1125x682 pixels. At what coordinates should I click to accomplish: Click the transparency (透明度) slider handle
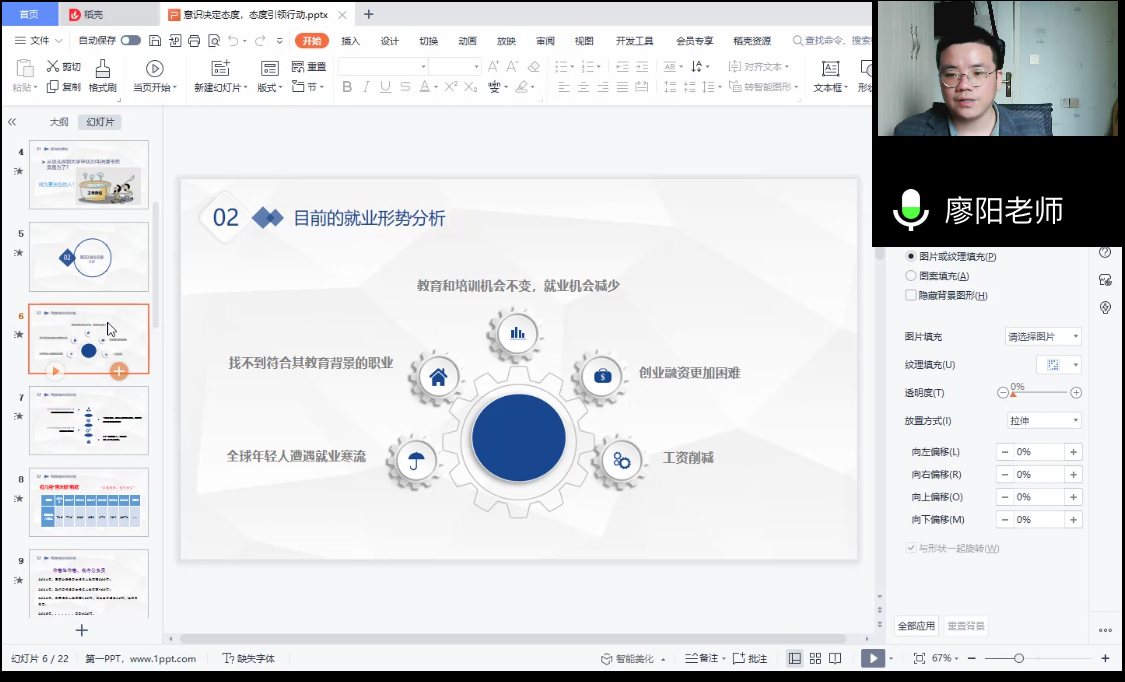[1013, 394]
